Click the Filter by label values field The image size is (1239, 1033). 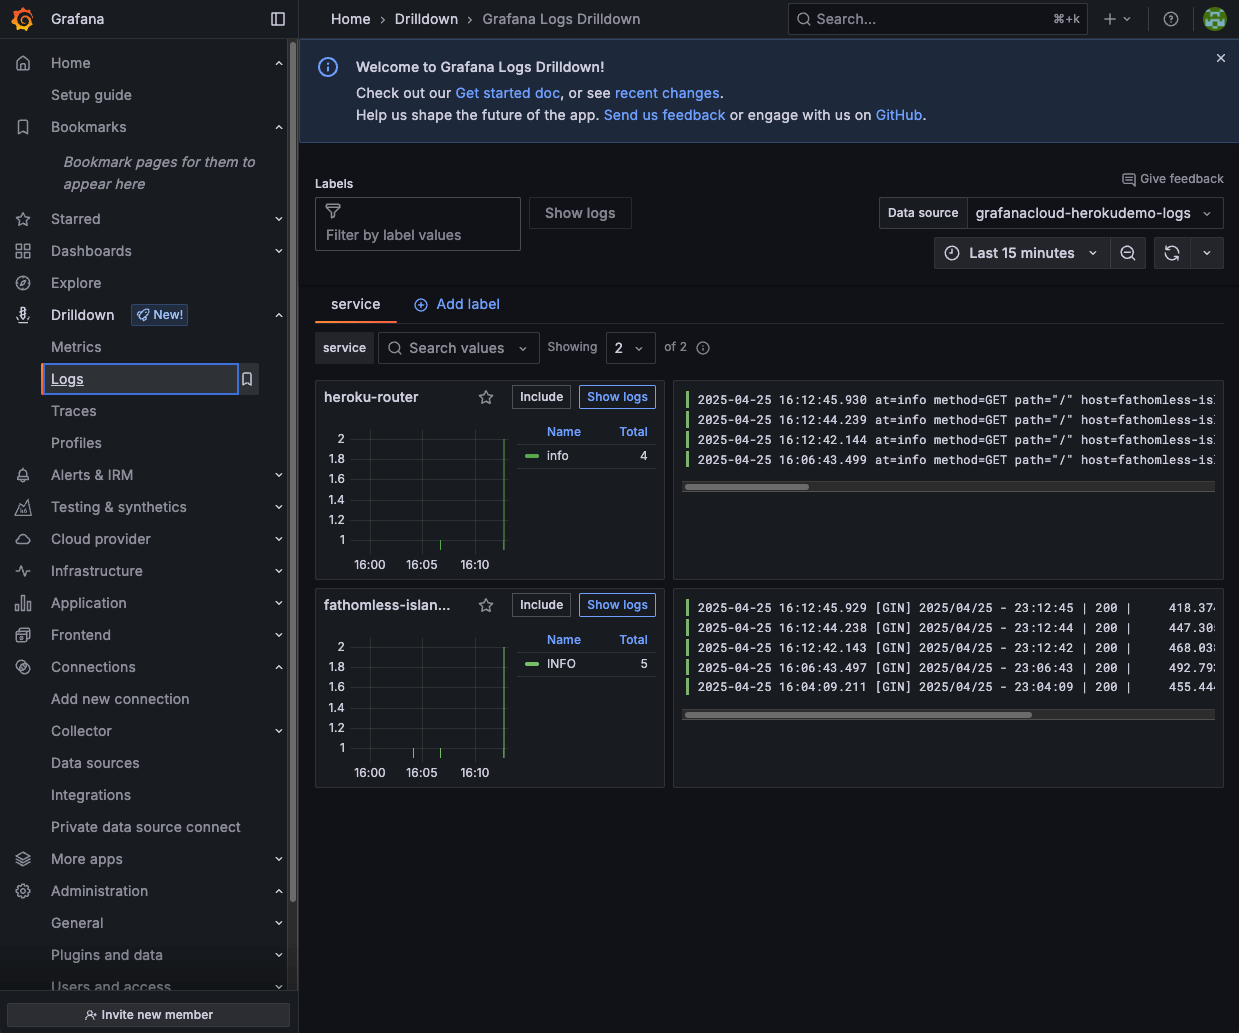pos(418,224)
